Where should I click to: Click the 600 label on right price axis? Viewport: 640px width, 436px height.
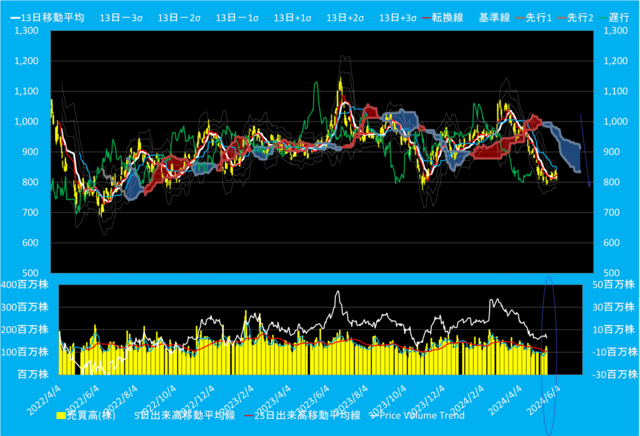pyautogui.click(x=612, y=243)
